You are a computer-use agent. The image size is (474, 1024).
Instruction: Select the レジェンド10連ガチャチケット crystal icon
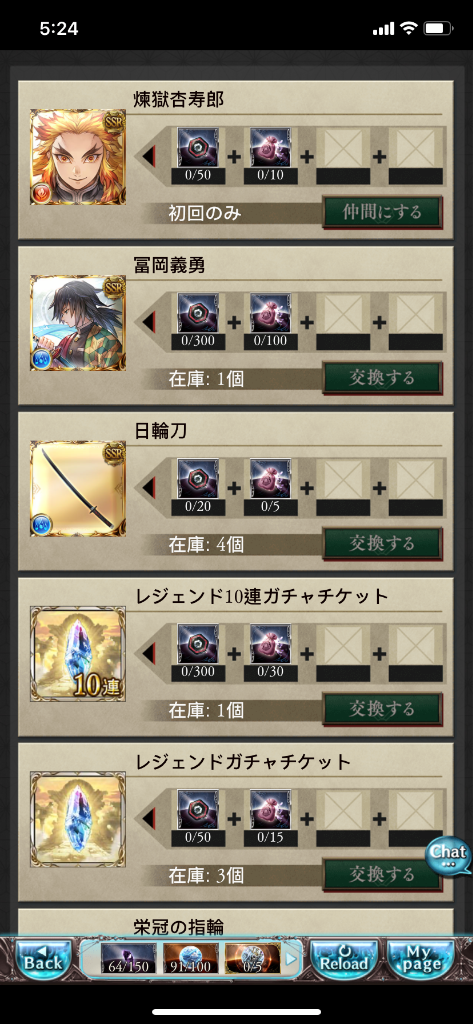[x=78, y=654]
